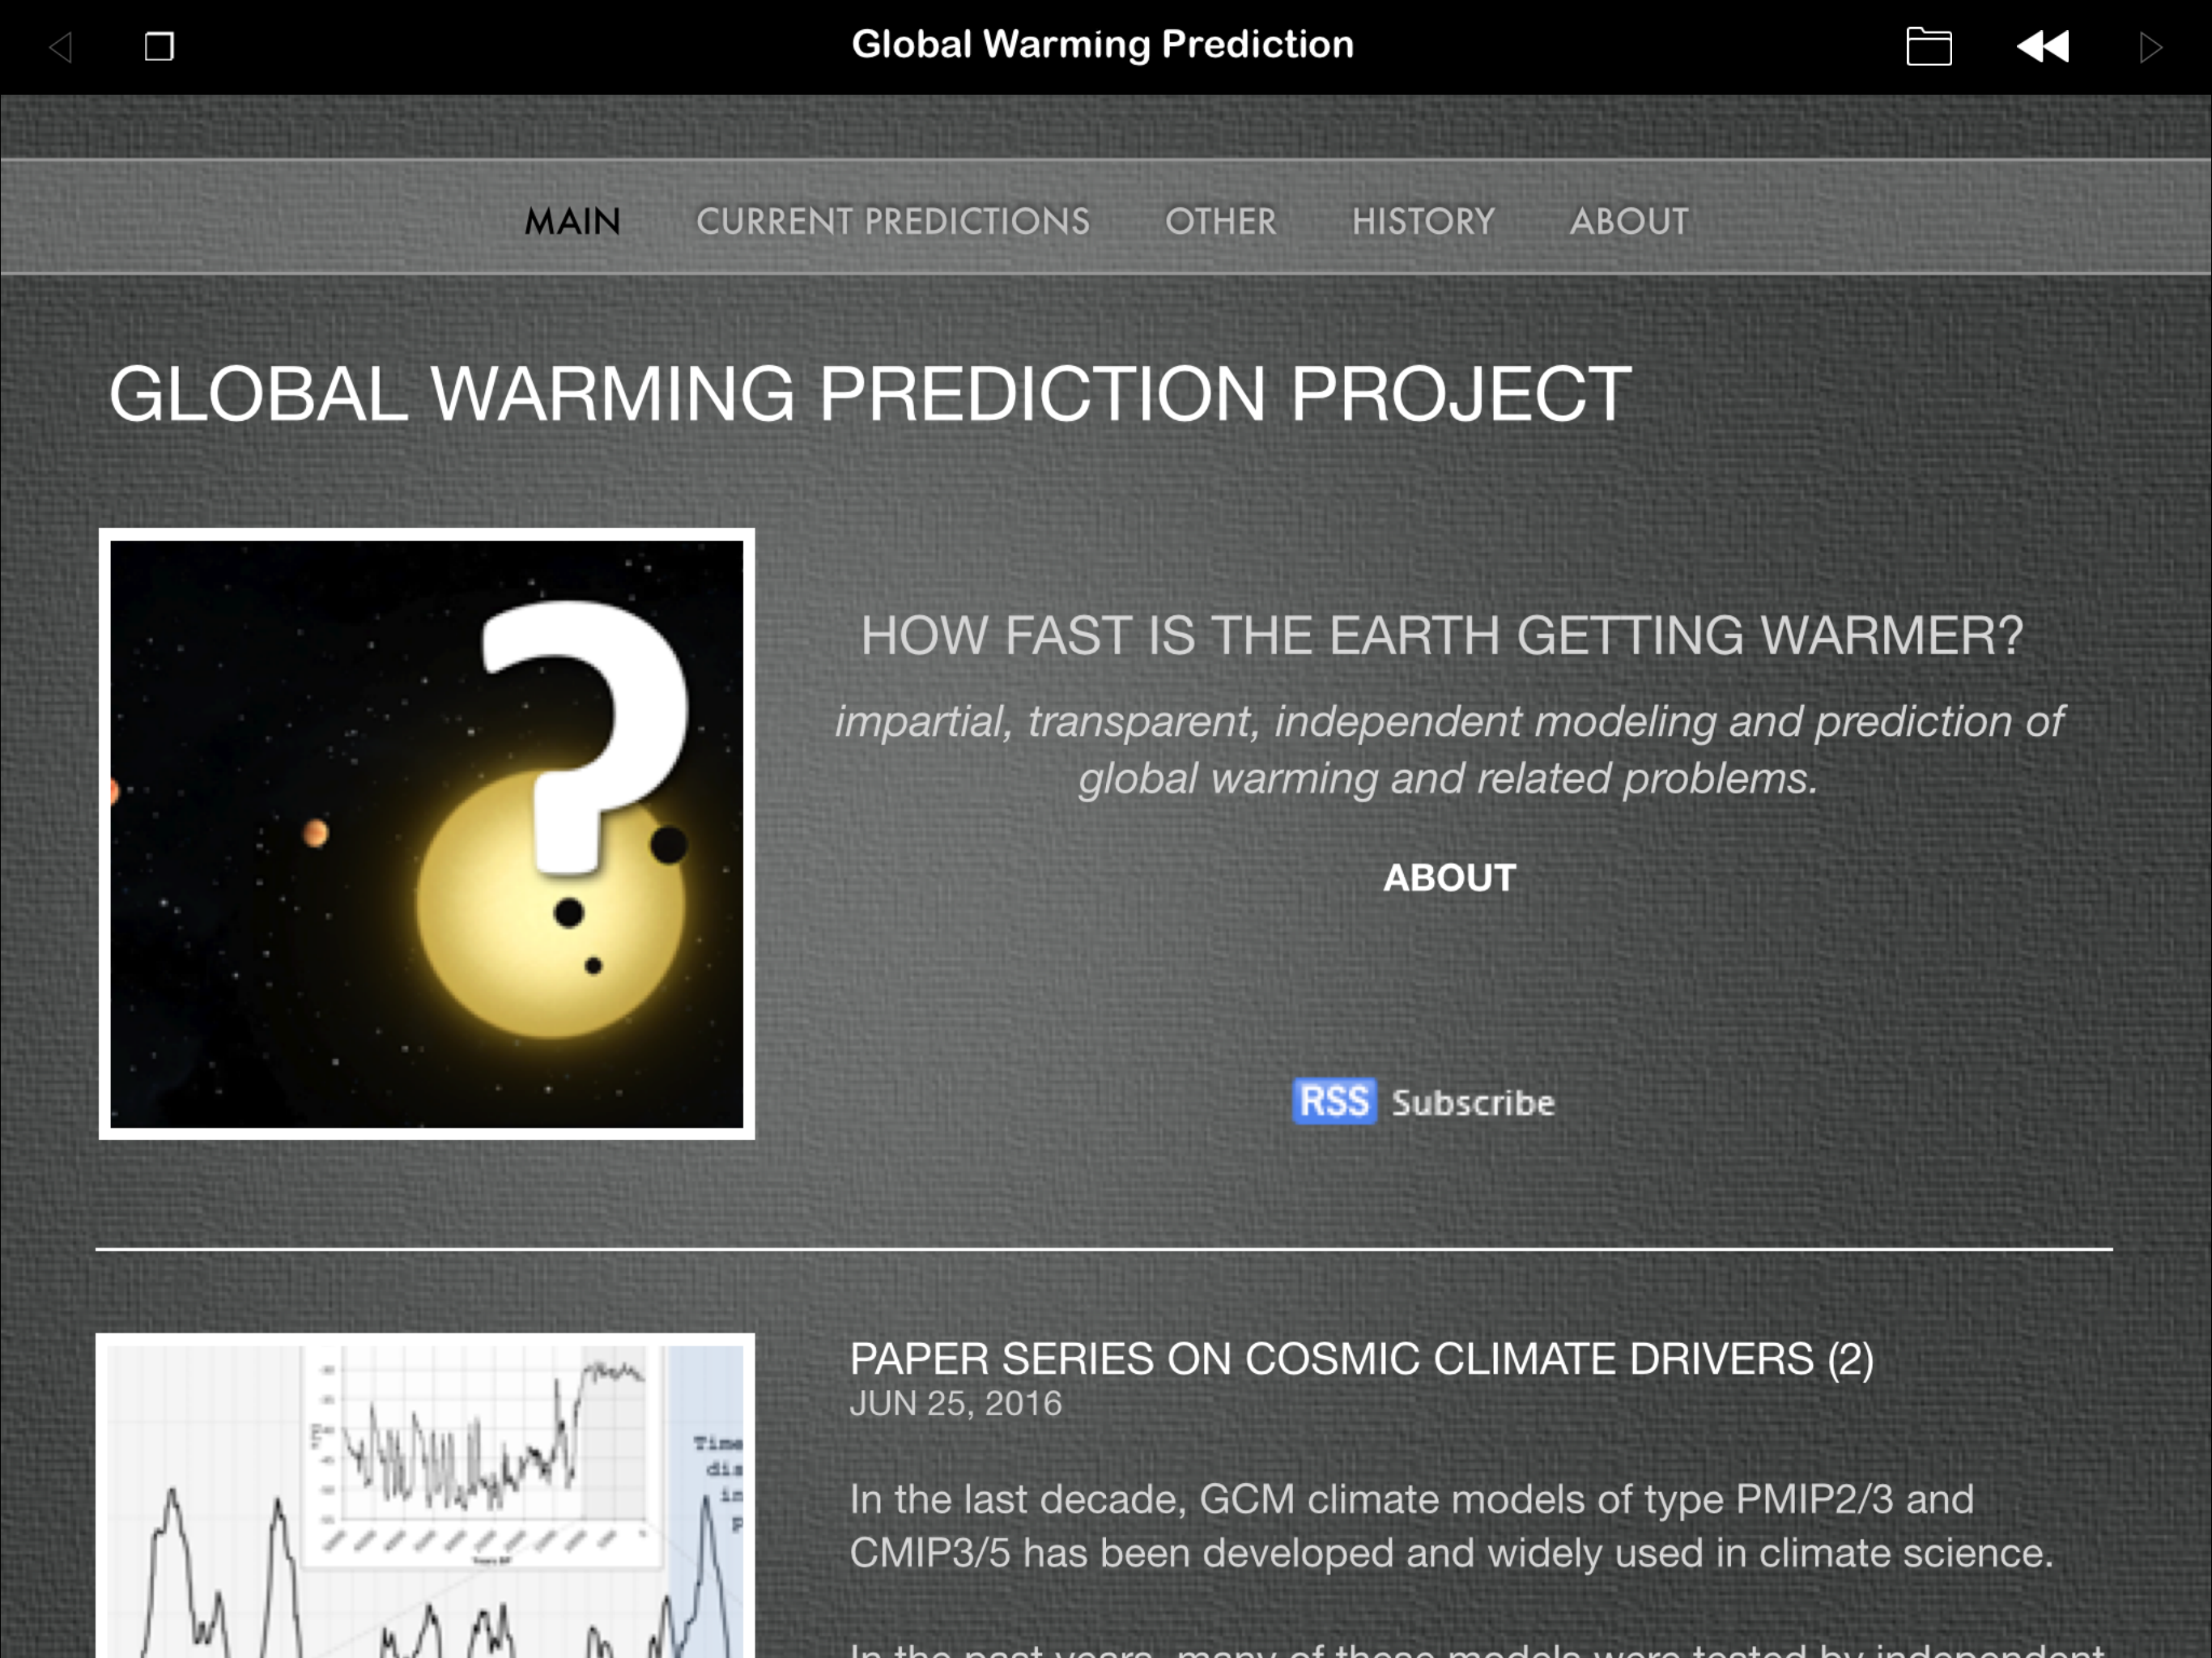
Task: Open Paper Series on Cosmic Climate Drivers (2)
Action: point(1361,1359)
